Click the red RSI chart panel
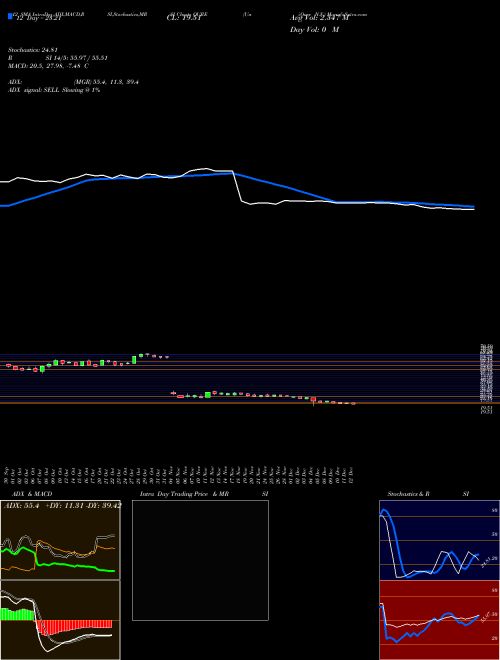Viewport: 500px width, 660px height. pos(439,620)
